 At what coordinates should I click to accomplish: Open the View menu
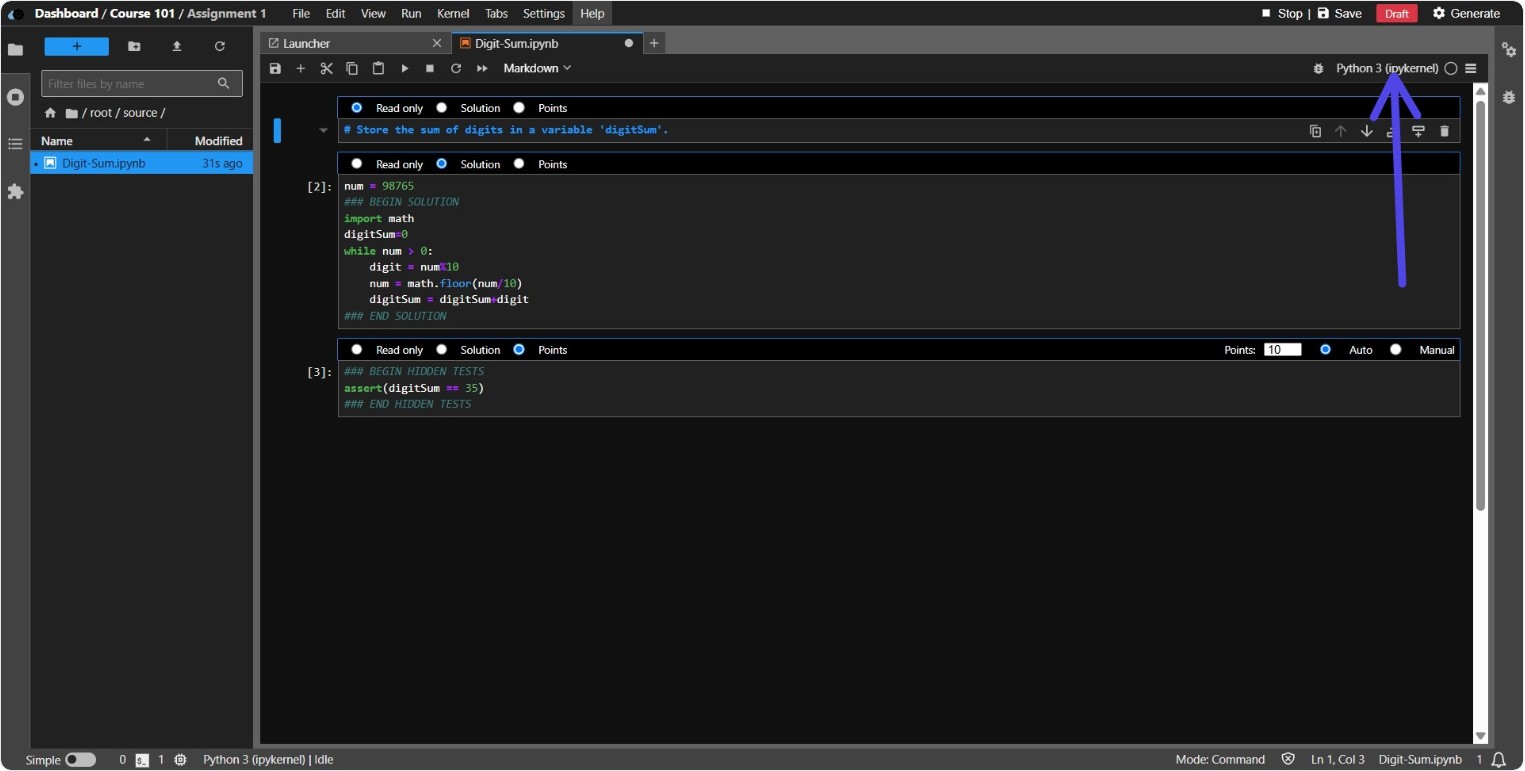click(x=373, y=14)
